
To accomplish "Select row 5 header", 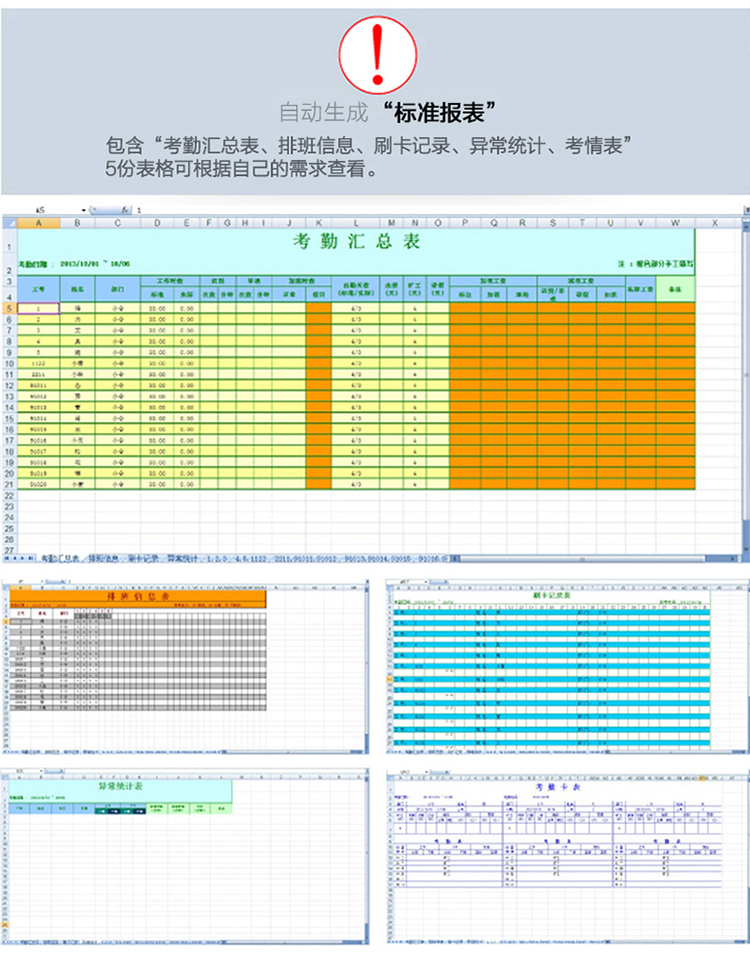I will click(x=10, y=309).
